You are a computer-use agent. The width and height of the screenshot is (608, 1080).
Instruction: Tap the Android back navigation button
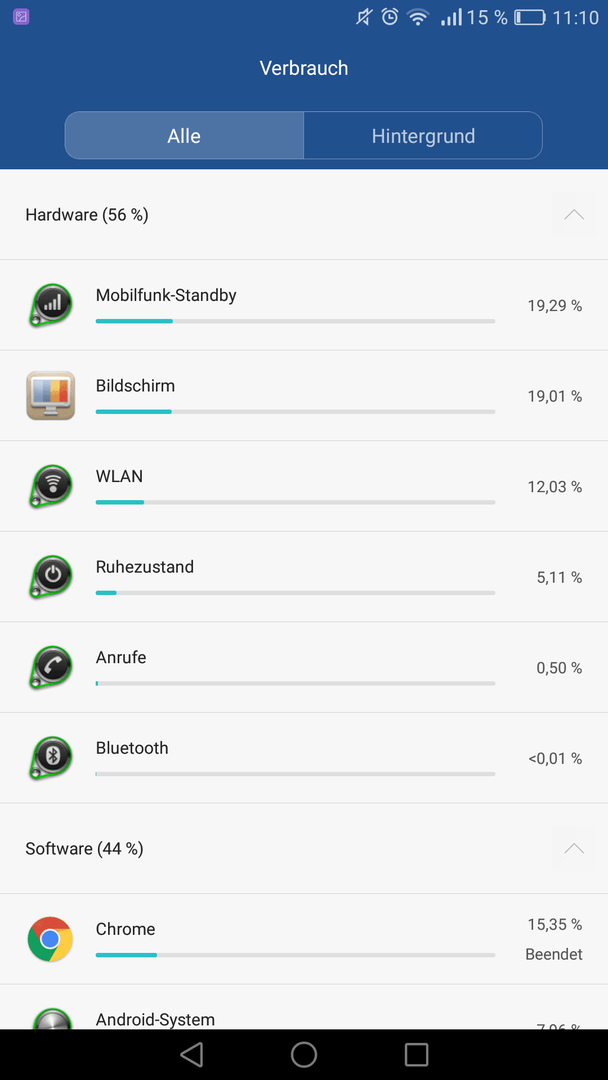tap(191, 1054)
